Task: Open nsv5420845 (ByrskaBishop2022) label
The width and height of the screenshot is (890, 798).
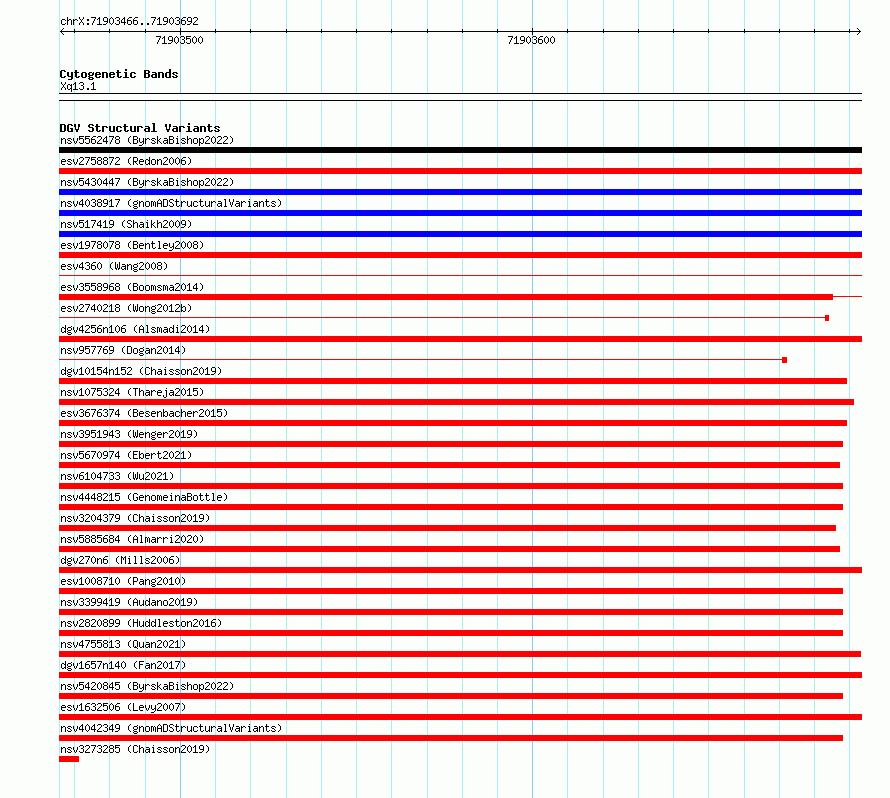Action: [x=147, y=686]
